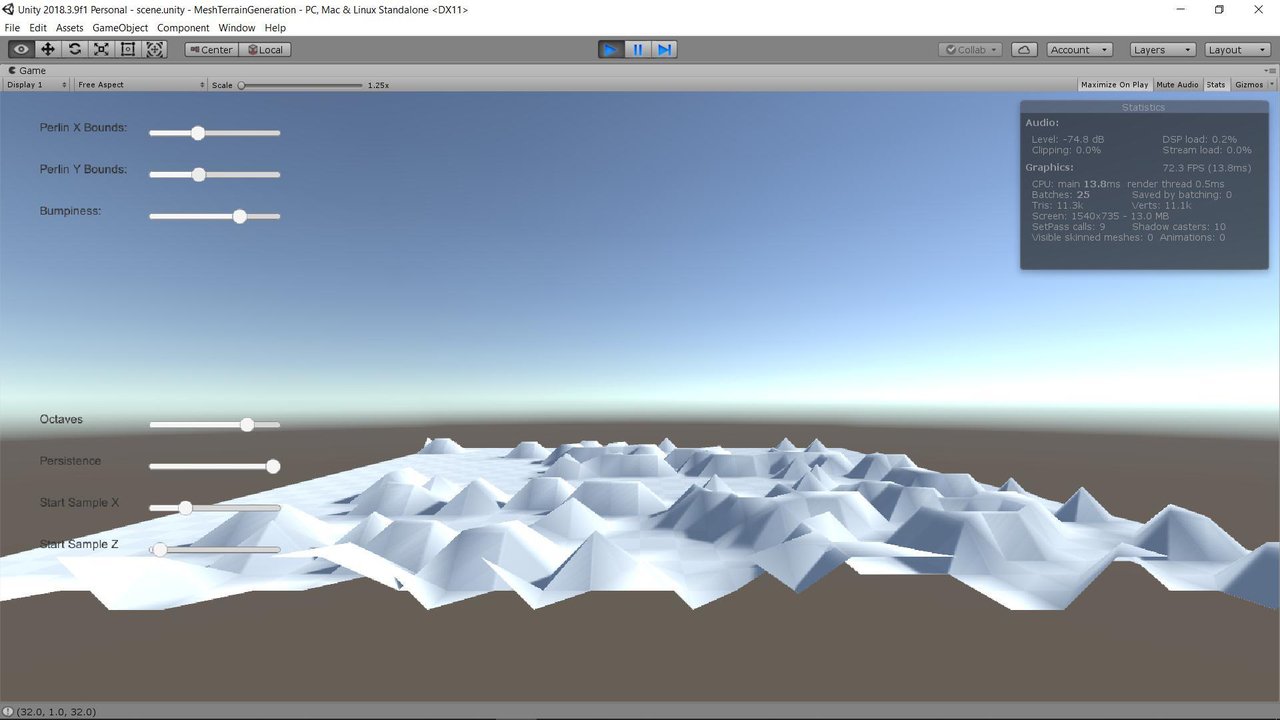
Task: Select the Move tool
Action: coord(47,49)
